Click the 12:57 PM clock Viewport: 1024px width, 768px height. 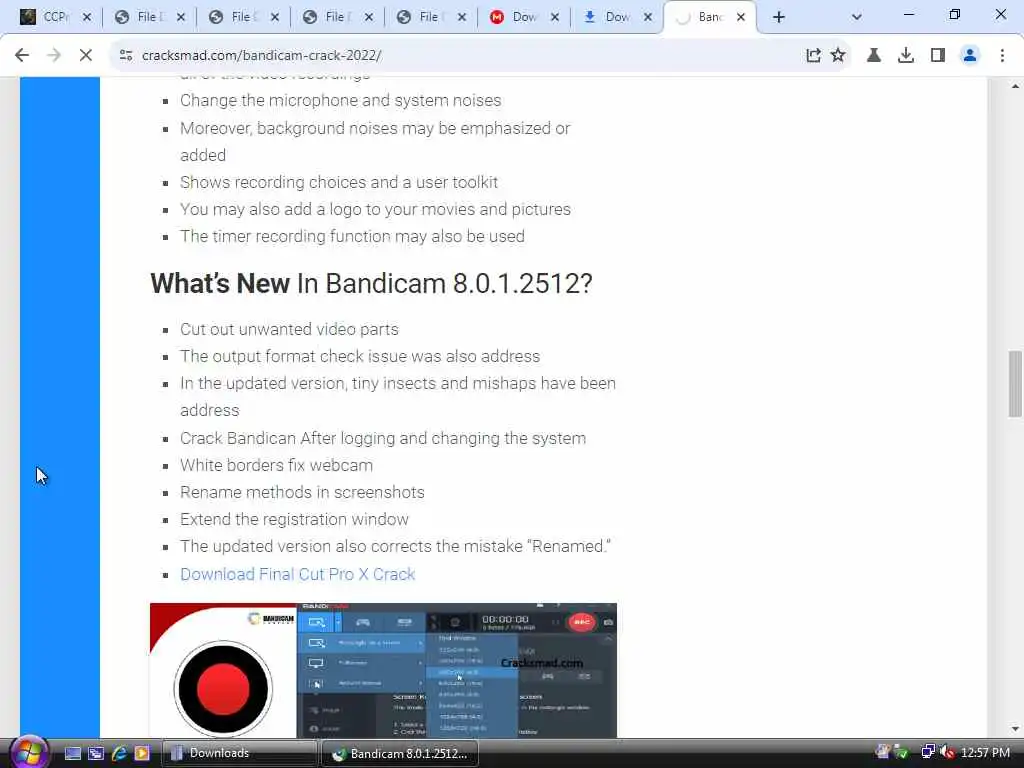click(x=985, y=753)
